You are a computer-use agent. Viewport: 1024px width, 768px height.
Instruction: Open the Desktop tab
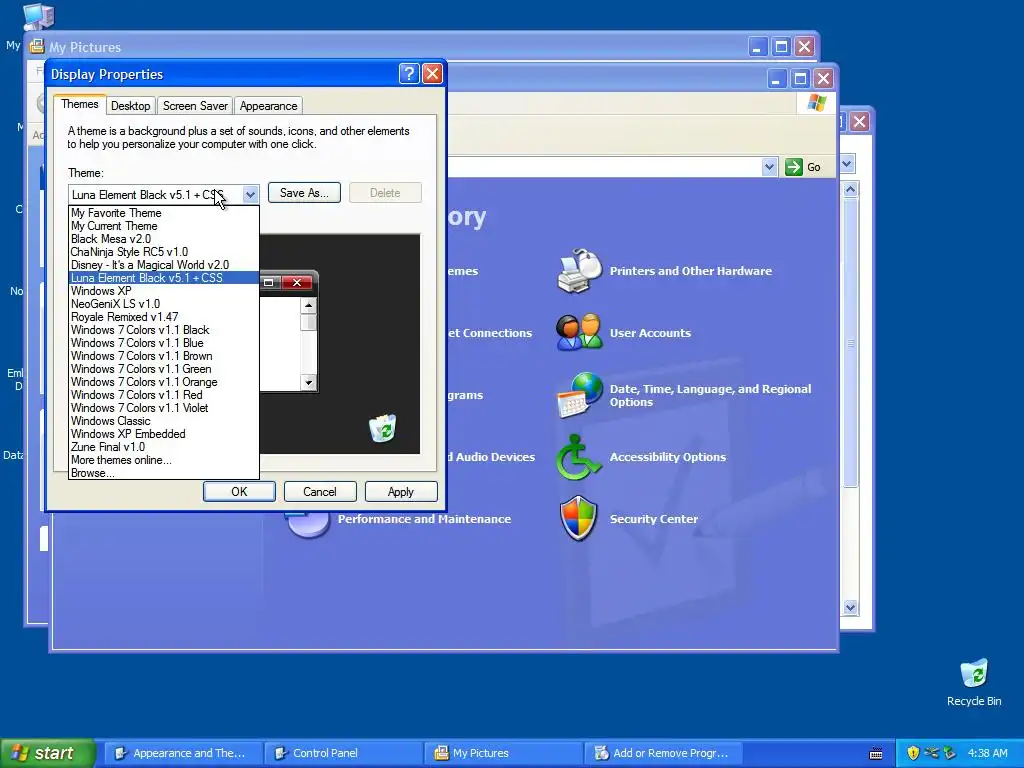pos(131,106)
